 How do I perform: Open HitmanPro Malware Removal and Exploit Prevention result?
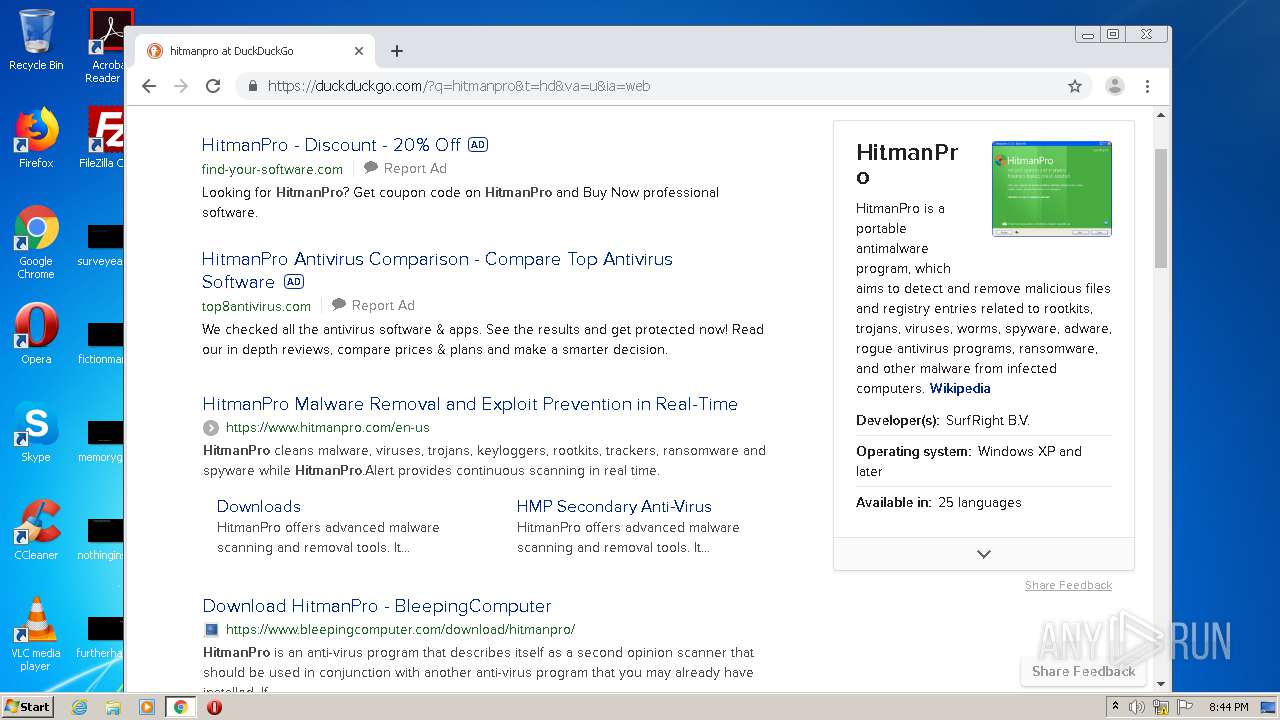point(470,404)
